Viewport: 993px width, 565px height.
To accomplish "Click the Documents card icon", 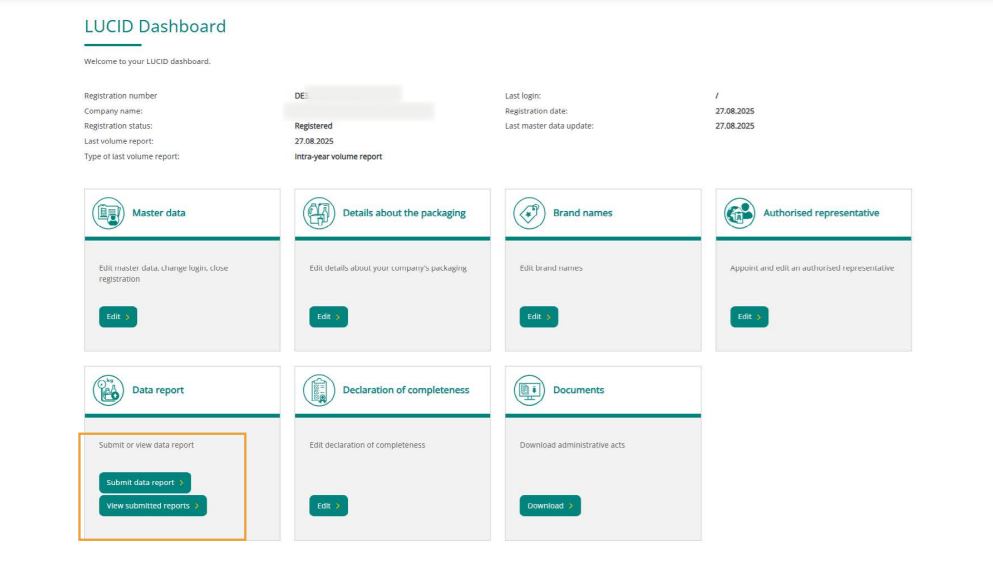I will 529,390.
